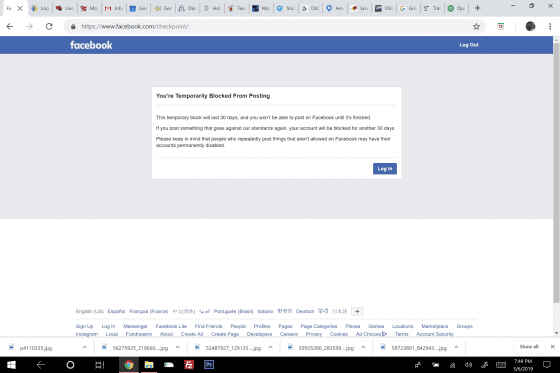This screenshot has width=560, height=373.
Task: Click the Español language link
Action: (116, 311)
